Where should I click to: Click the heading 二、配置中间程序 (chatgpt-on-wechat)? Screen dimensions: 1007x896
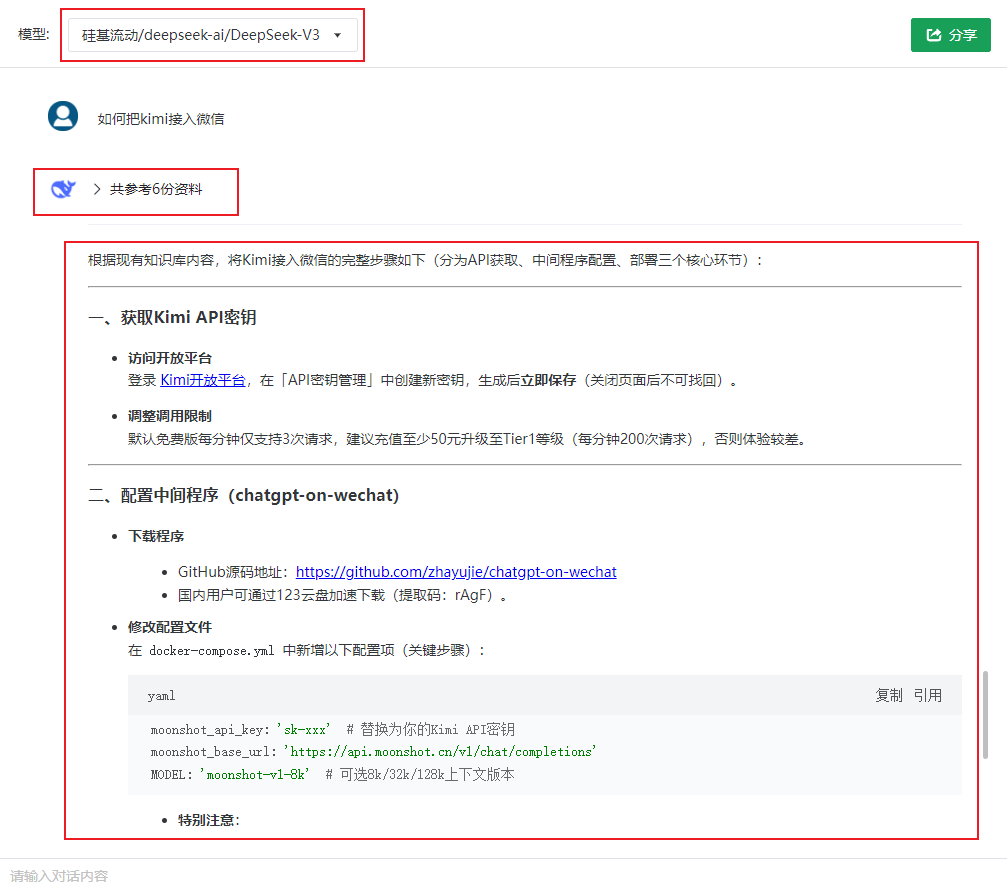pos(243,495)
